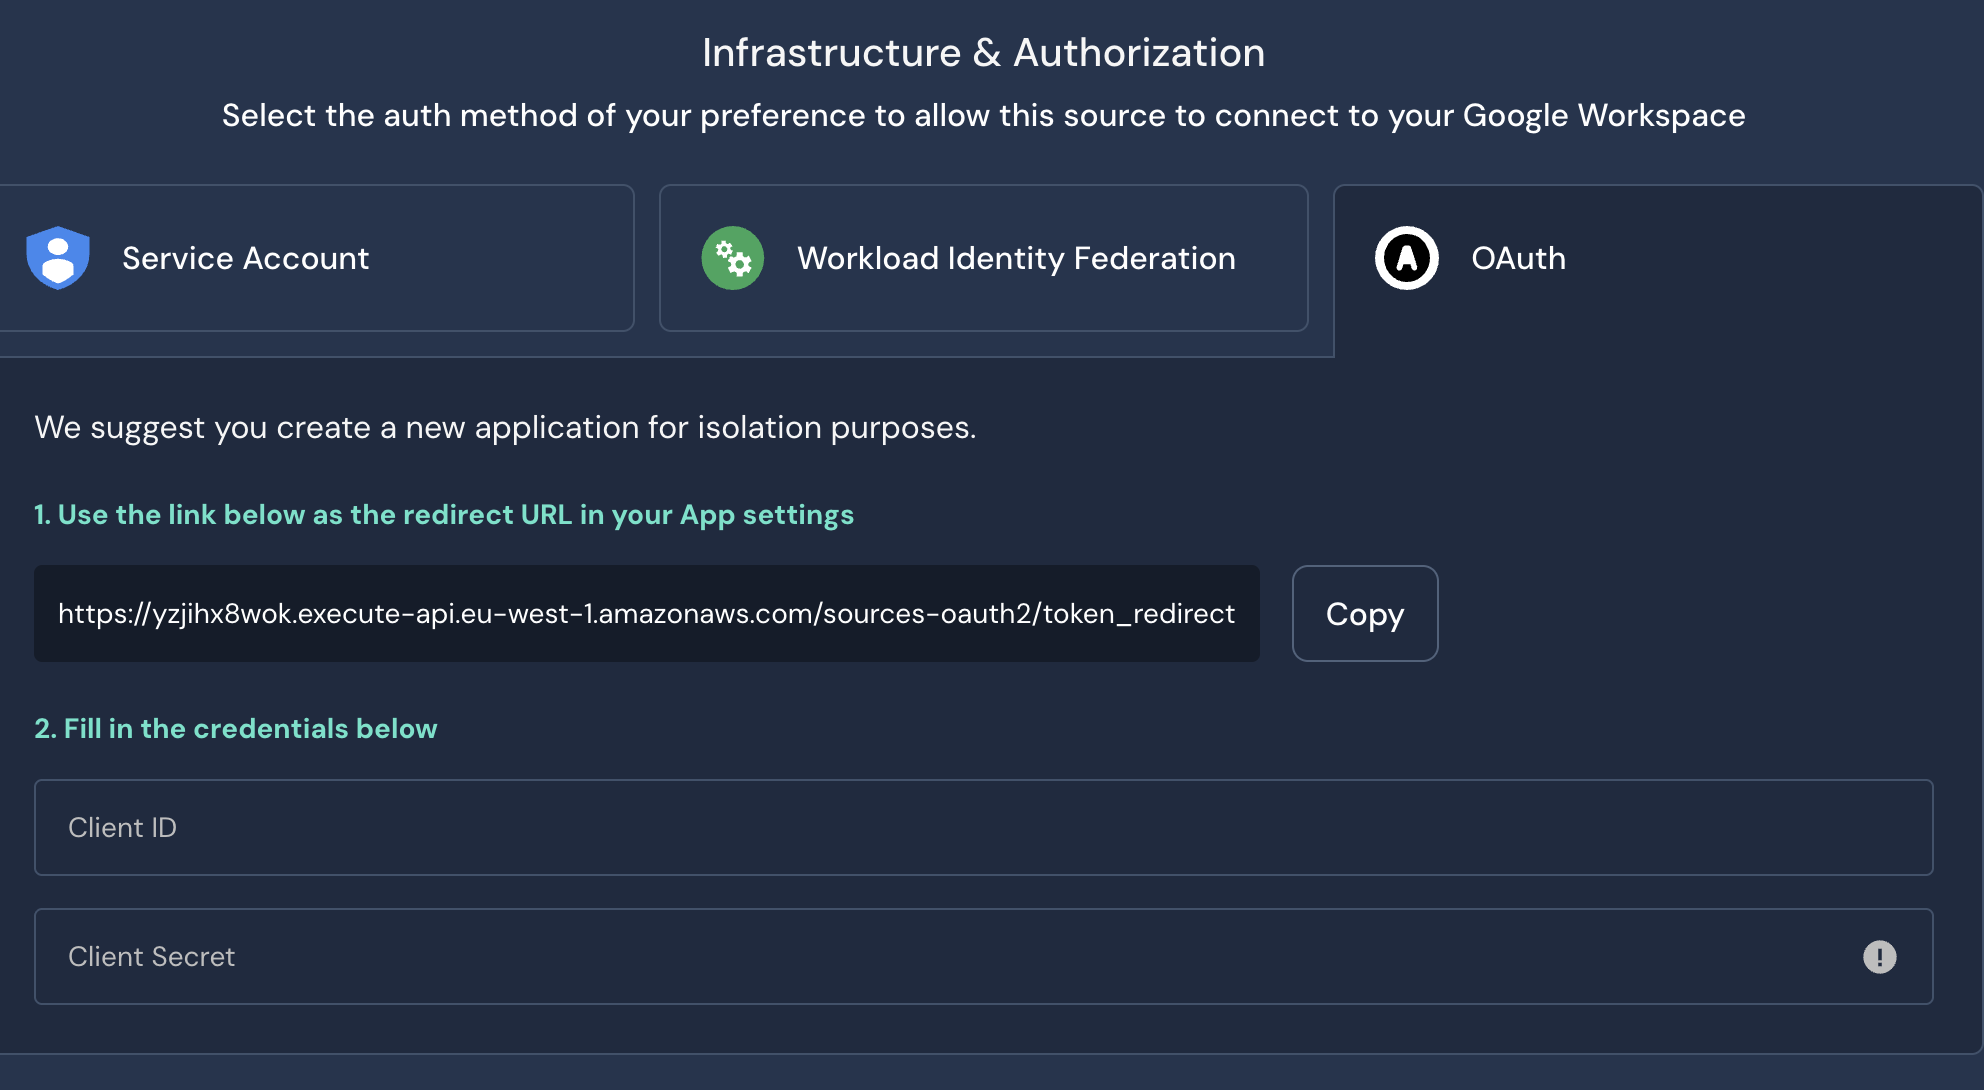The image size is (1984, 1090).
Task: Click the exclamation icon in Client Secret
Action: pyautogui.click(x=1879, y=957)
